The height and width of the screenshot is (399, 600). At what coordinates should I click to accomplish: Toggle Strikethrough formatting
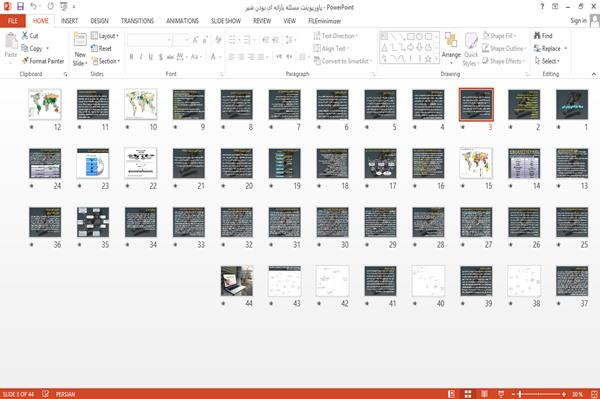coord(170,57)
